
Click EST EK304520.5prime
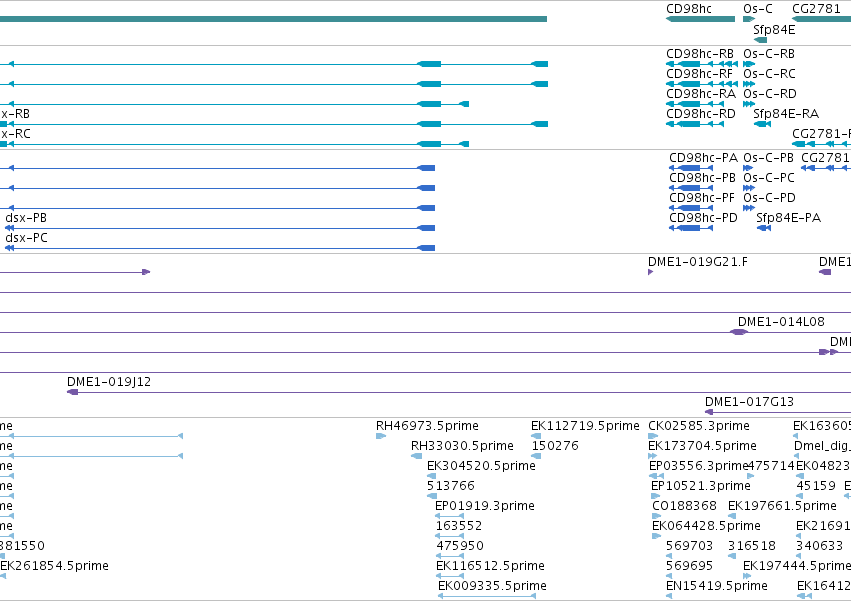tap(481, 466)
